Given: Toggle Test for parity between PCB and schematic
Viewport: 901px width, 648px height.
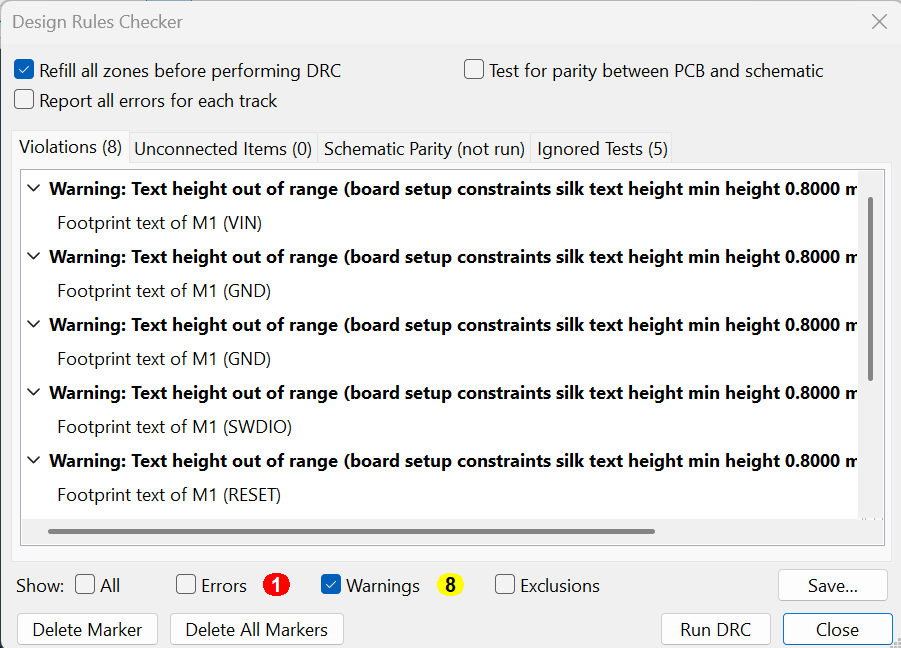Looking at the screenshot, I should click(474, 70).
